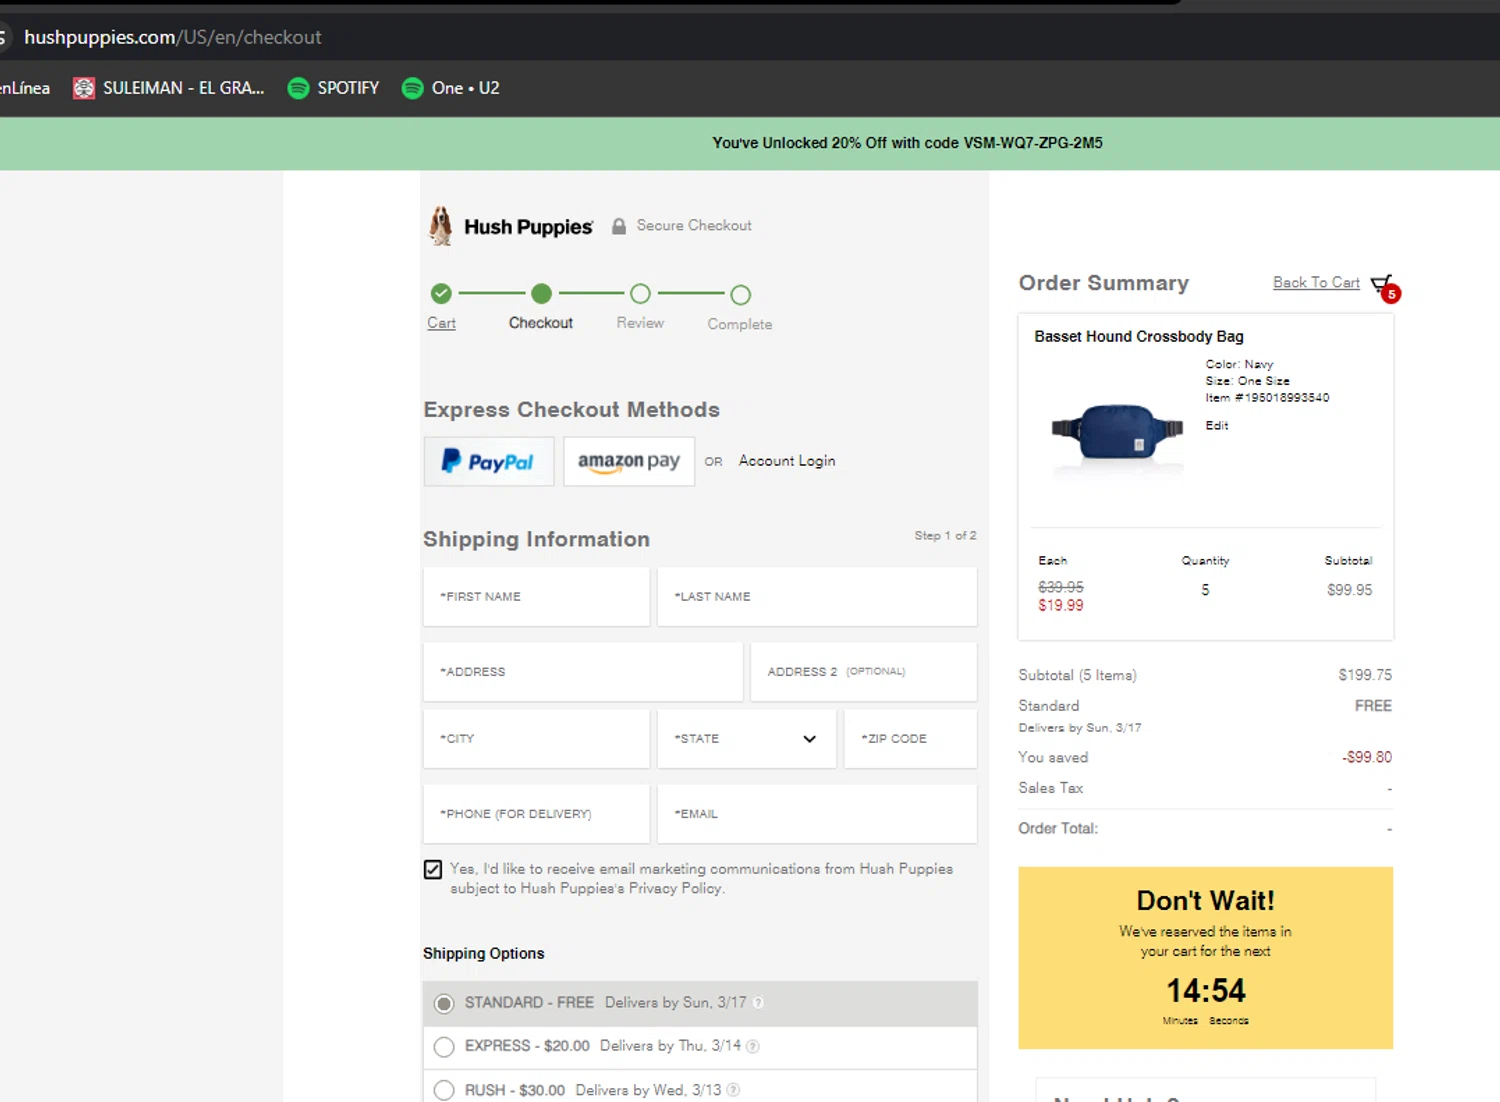Click the First Name field
Screen dimensions: 1500x1102
(x=536, y=597)
